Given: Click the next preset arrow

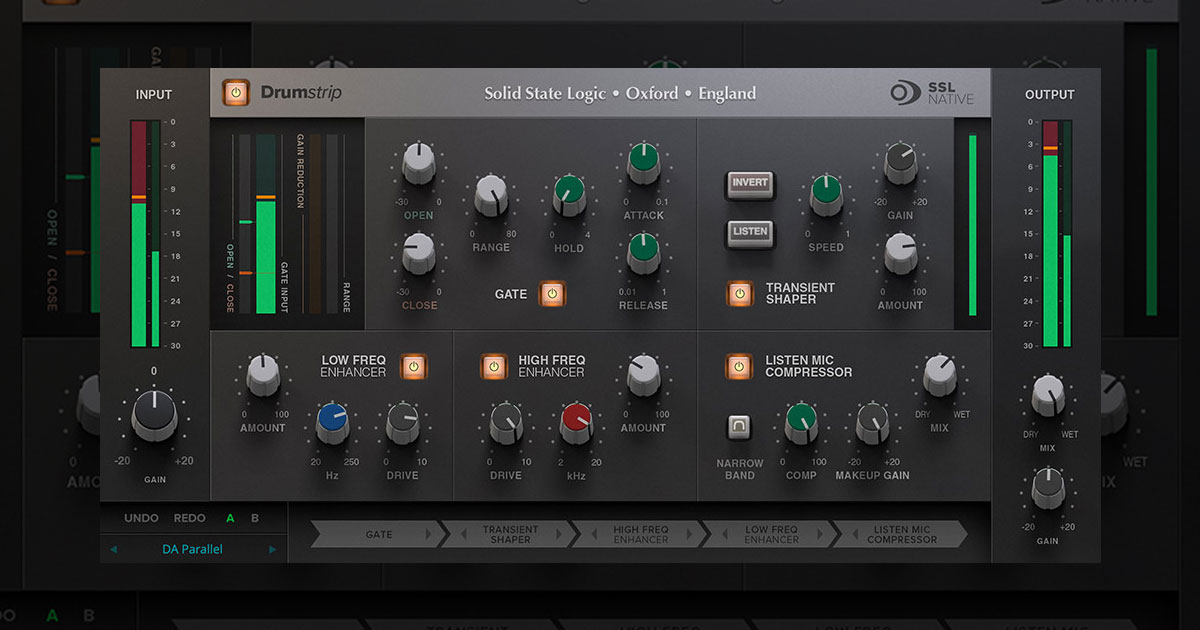Looking at the screenshot, I should click(272, 548).
